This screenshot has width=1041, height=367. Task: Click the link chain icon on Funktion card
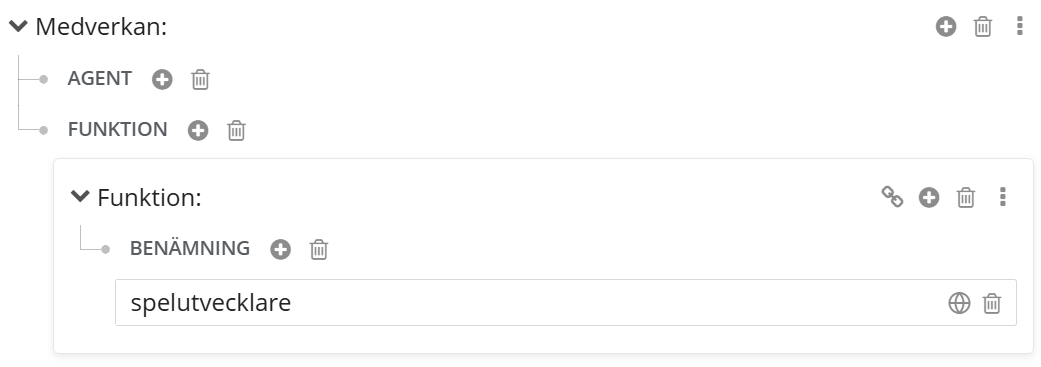point(892,197)
